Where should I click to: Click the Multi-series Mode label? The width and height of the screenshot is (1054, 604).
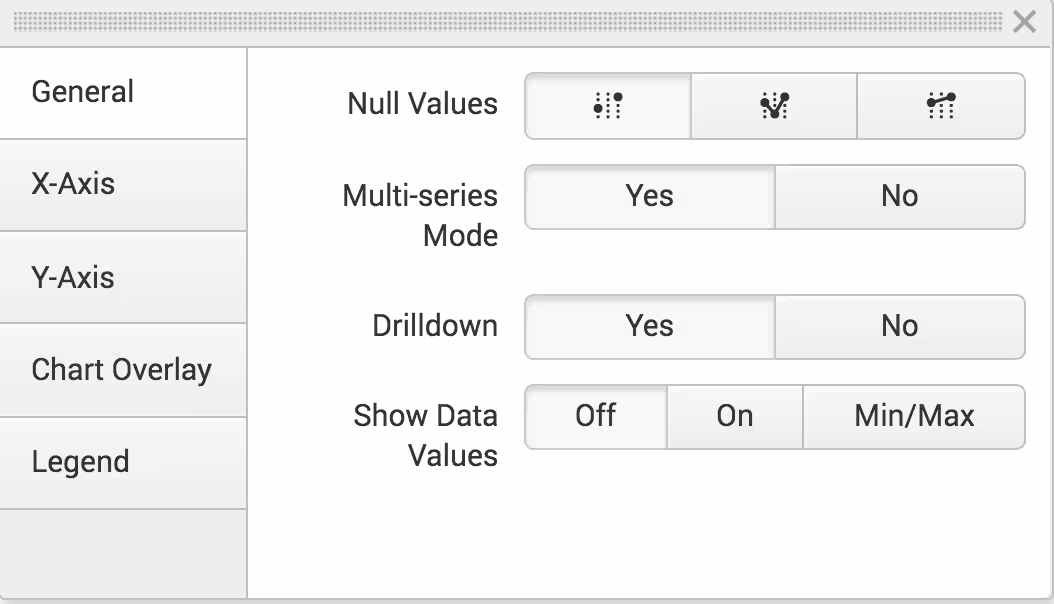pos(420,215)
